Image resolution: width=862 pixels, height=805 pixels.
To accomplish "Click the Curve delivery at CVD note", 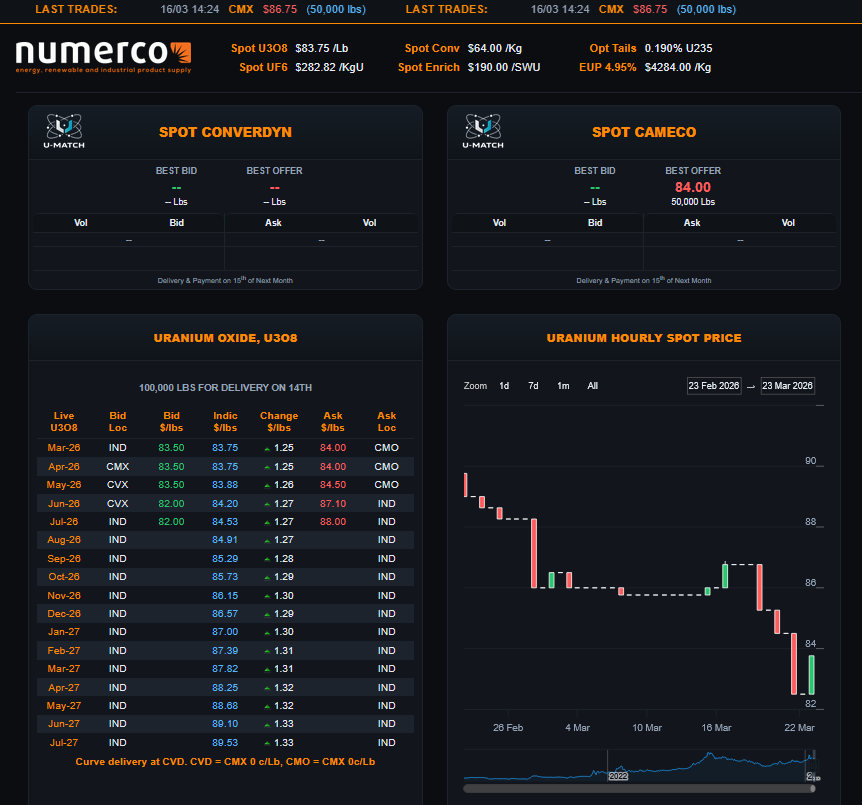I will click(225, 762).
